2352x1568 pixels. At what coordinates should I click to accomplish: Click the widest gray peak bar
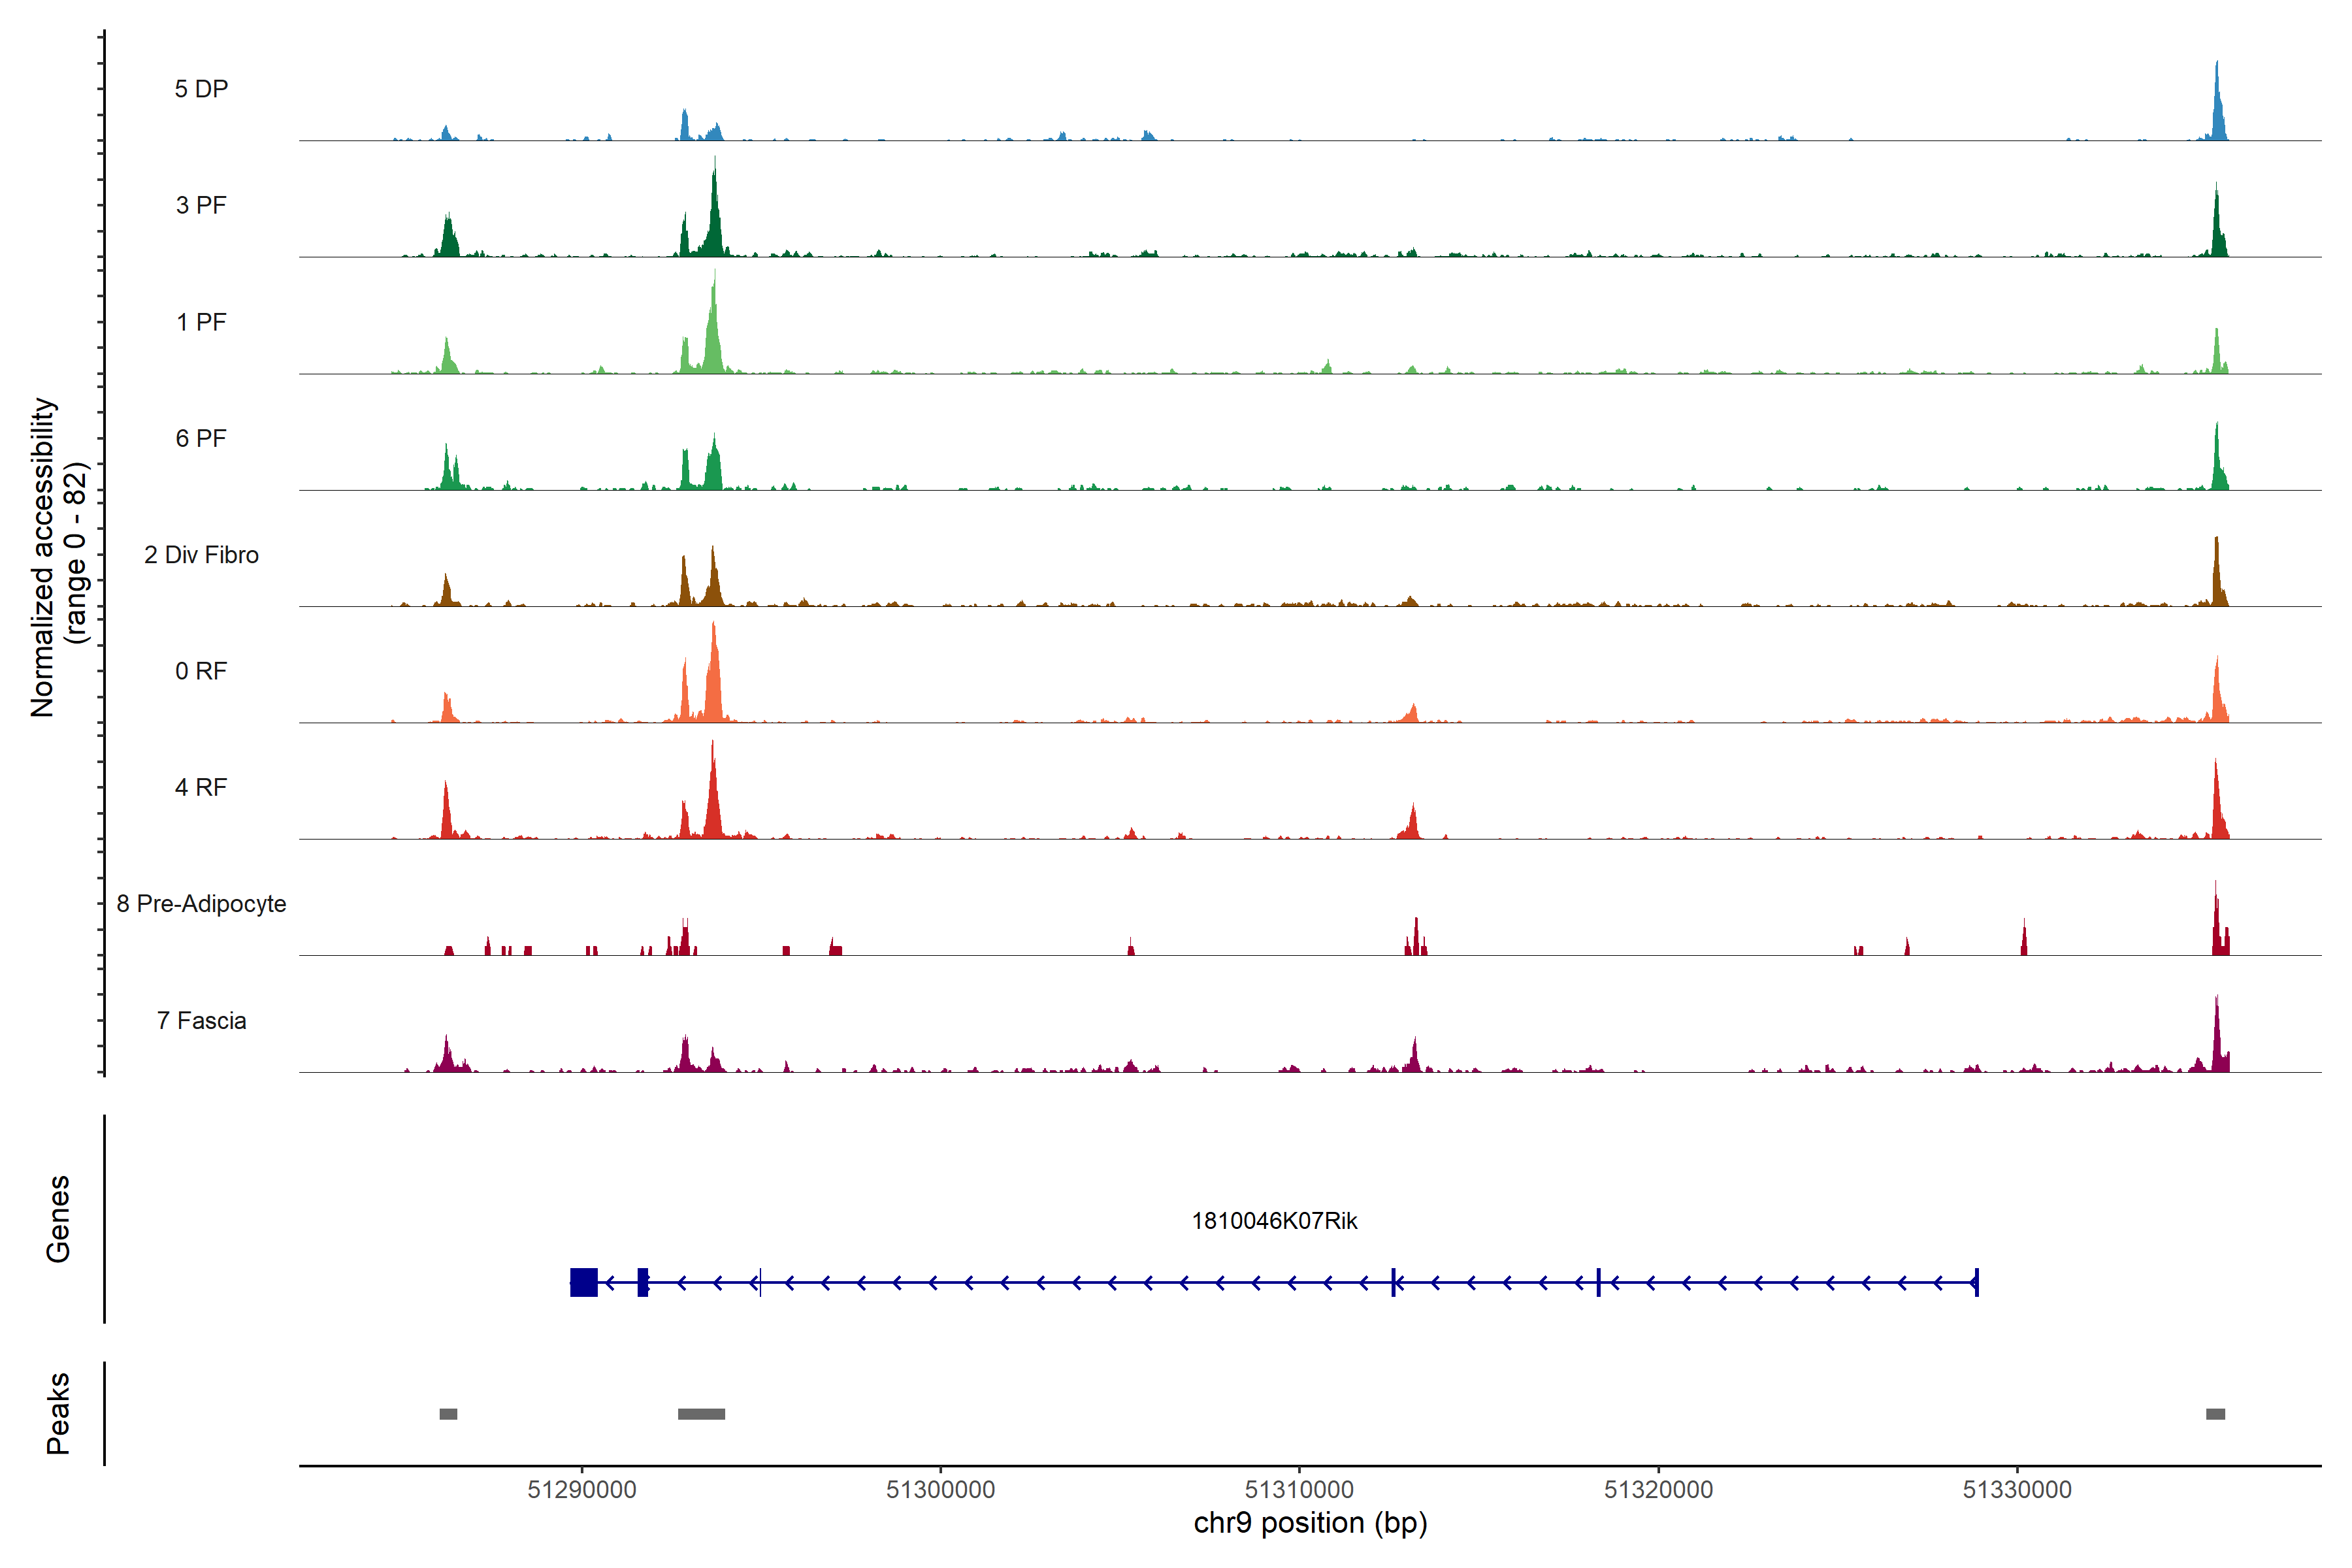(701, 1414)
